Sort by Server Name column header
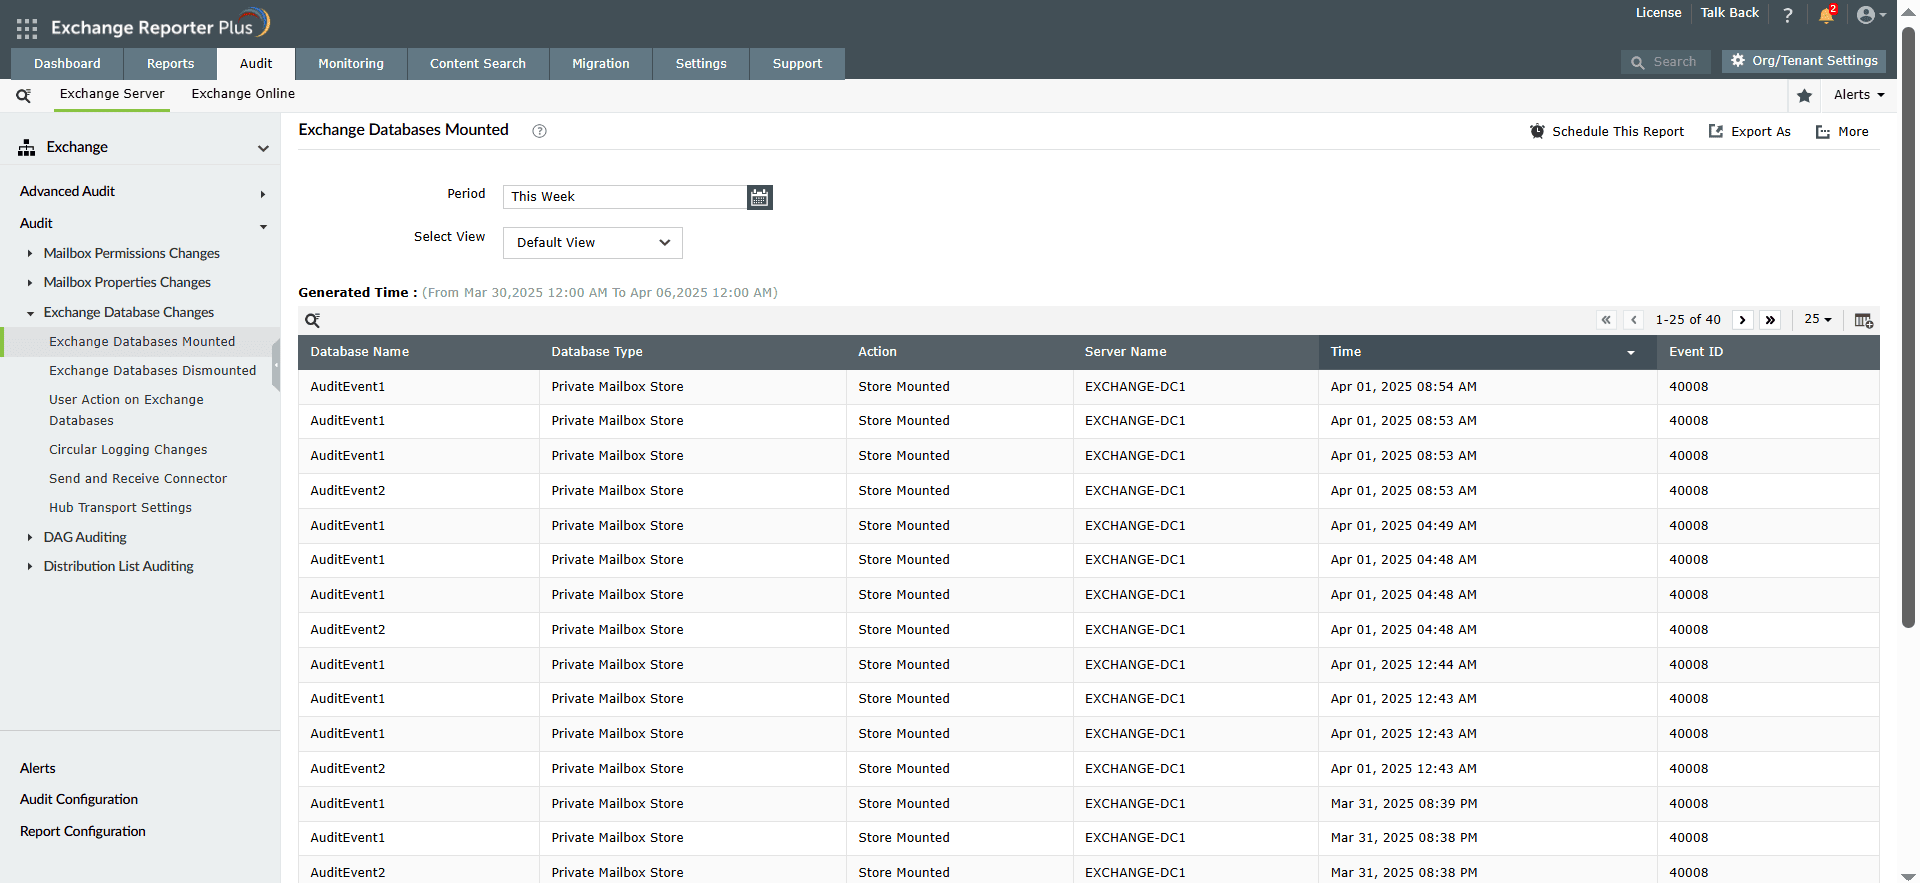The height and width of the screenshot is (883, 1920). click(1126, 352)
